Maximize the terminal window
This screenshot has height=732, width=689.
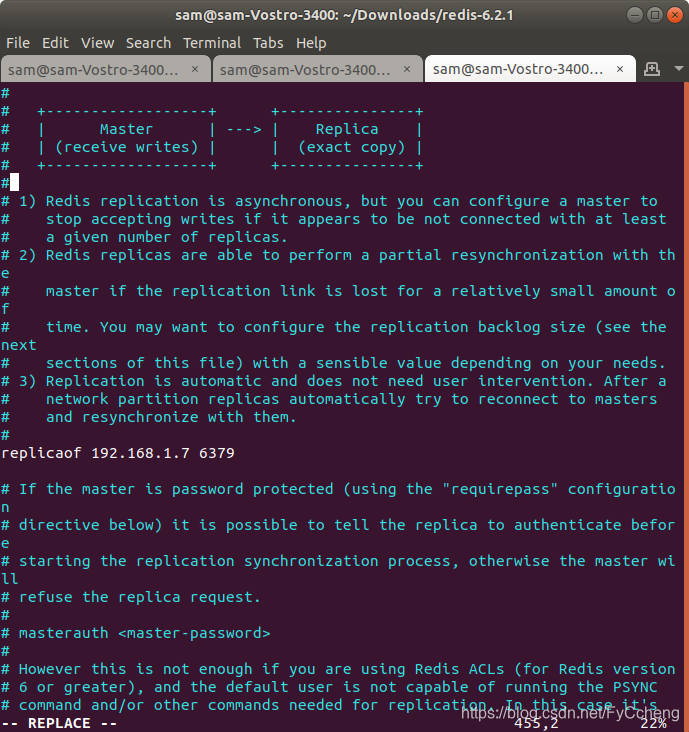pyautogui.click(x=655, y=15)
